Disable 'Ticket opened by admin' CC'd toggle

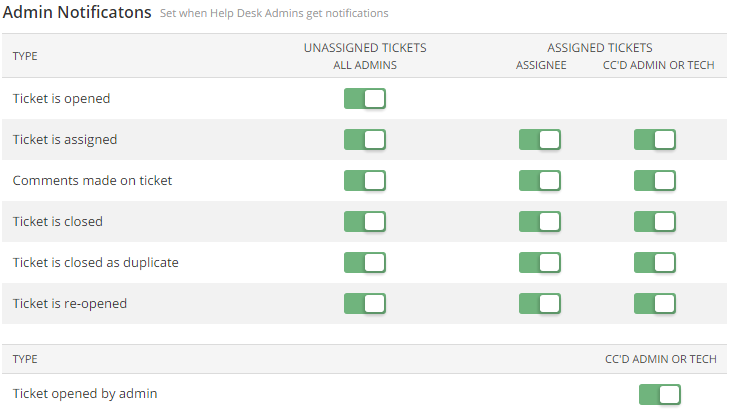(x=659, y=394)
